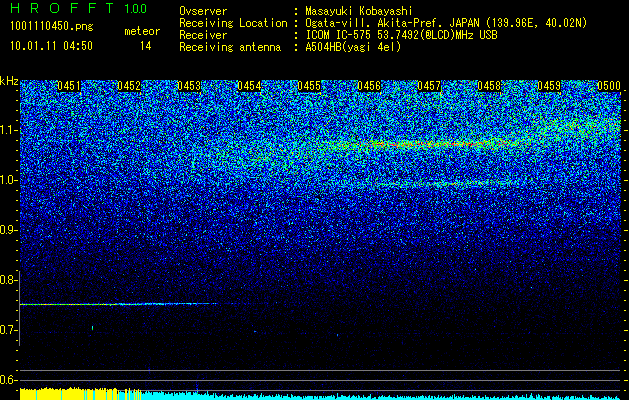629x400 pixels.
Task: Click the 0457 time marker
Action: (x=429, y=86)
